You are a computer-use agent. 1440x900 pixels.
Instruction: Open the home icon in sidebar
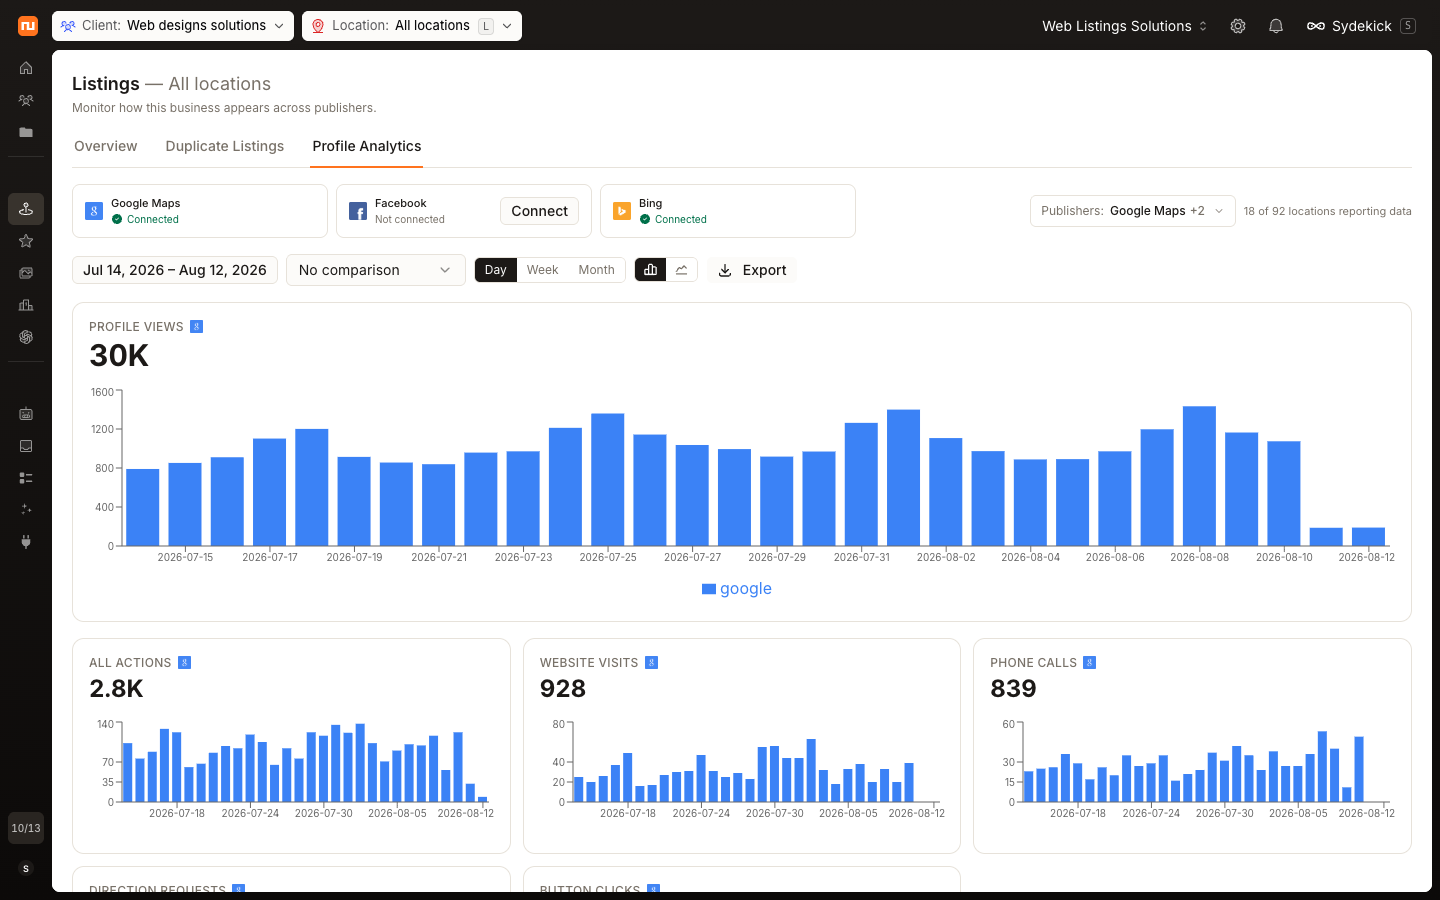[x=26, y=68]
